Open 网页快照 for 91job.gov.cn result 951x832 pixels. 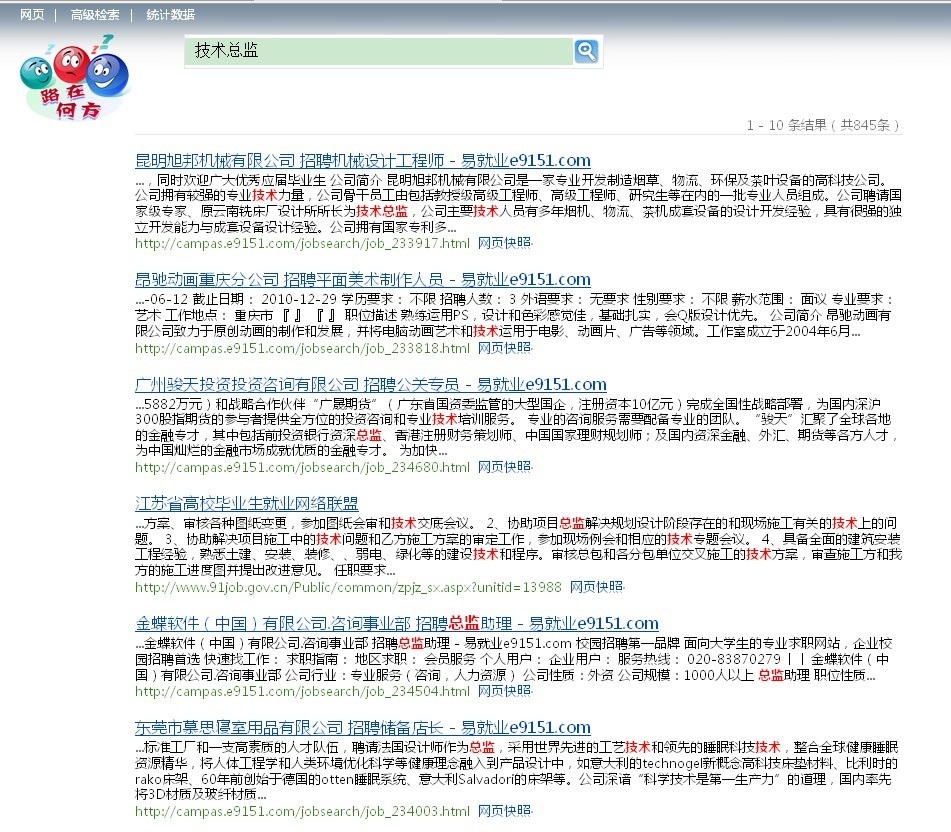coord(597,587)
